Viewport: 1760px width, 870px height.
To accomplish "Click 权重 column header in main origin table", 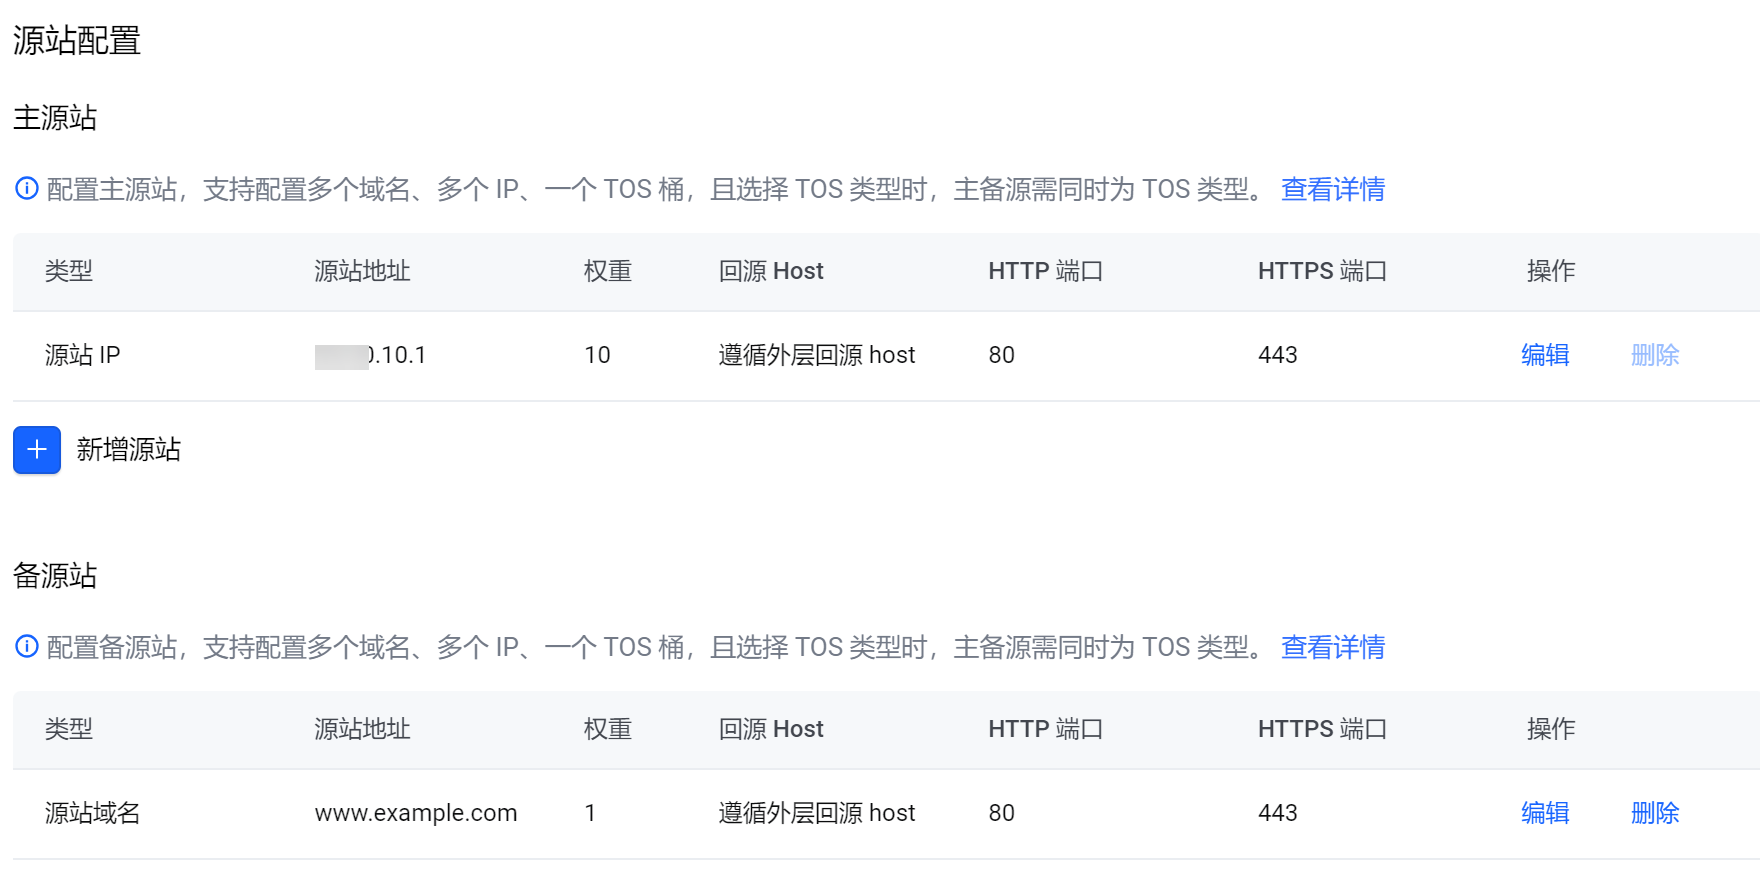I will point(607,271).
